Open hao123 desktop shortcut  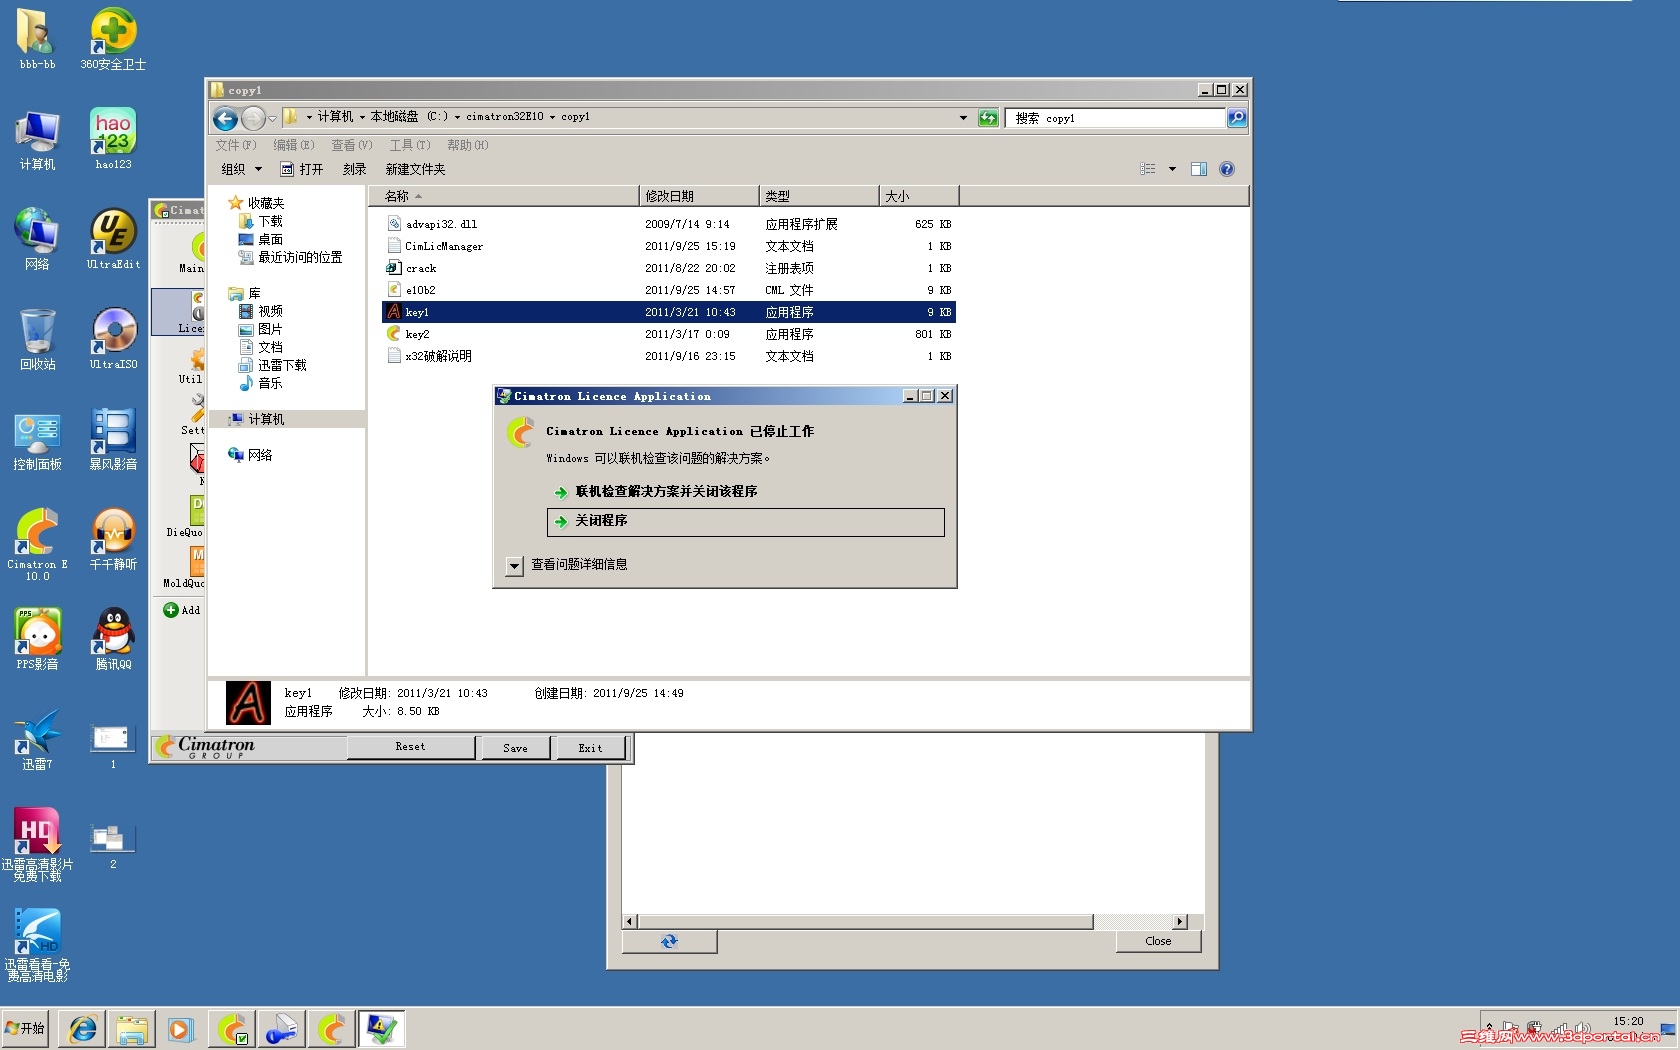coord(113,140)
